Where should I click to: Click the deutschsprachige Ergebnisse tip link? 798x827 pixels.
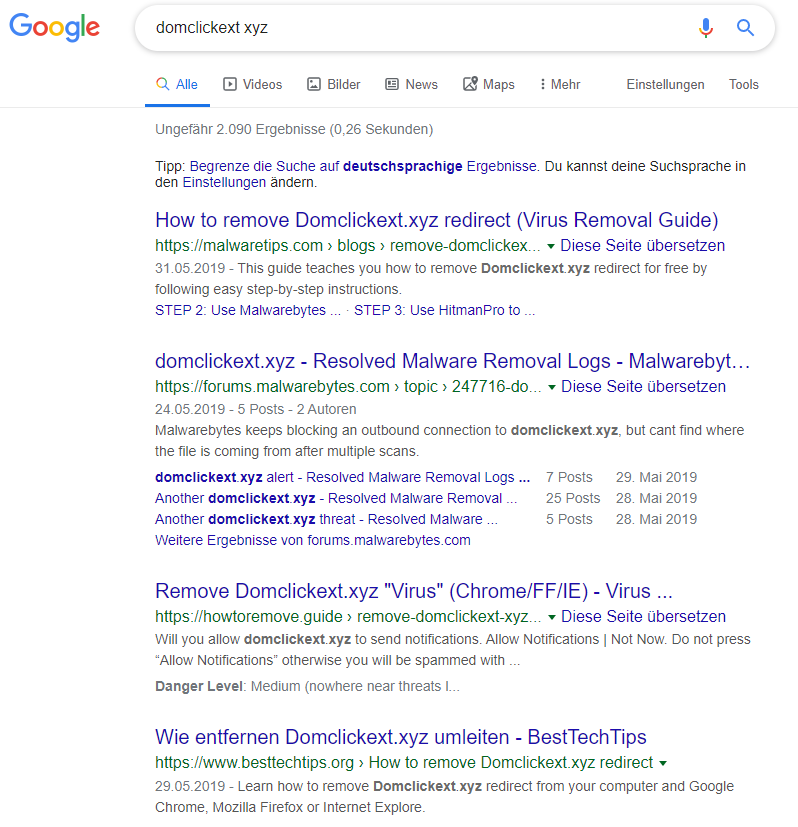[x=363, y=166]
